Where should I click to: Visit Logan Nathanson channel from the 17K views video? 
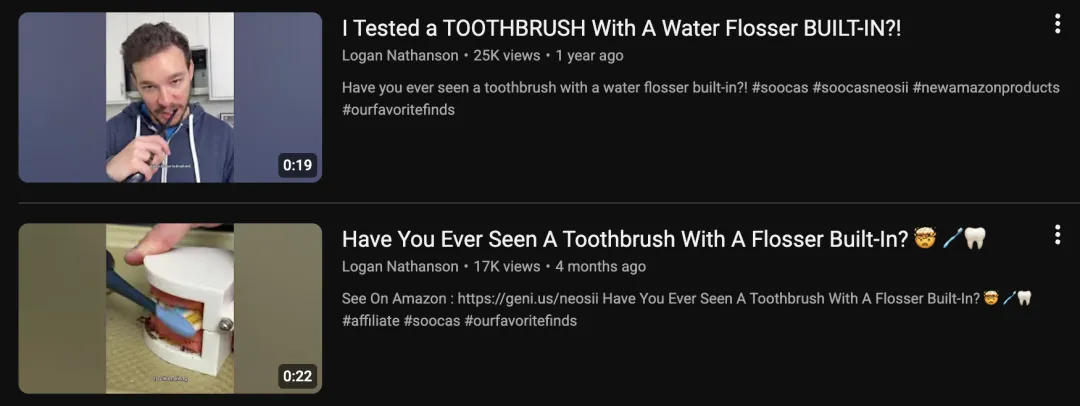(400, 267)
